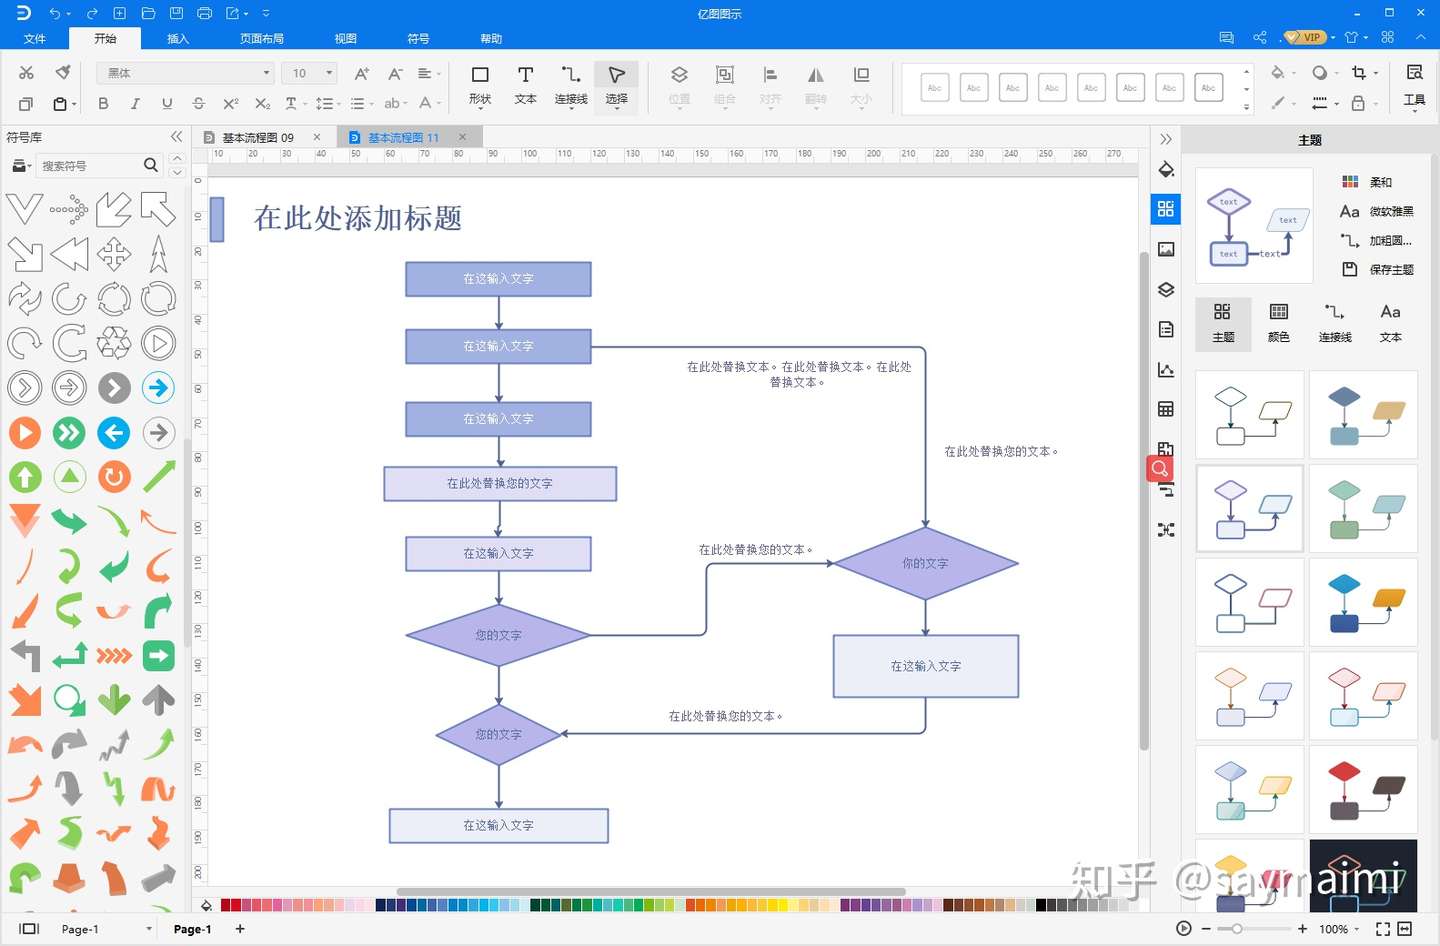Open the theme grid side panel icon
Screen dimensions: 1440x946
pos(1166,209)
